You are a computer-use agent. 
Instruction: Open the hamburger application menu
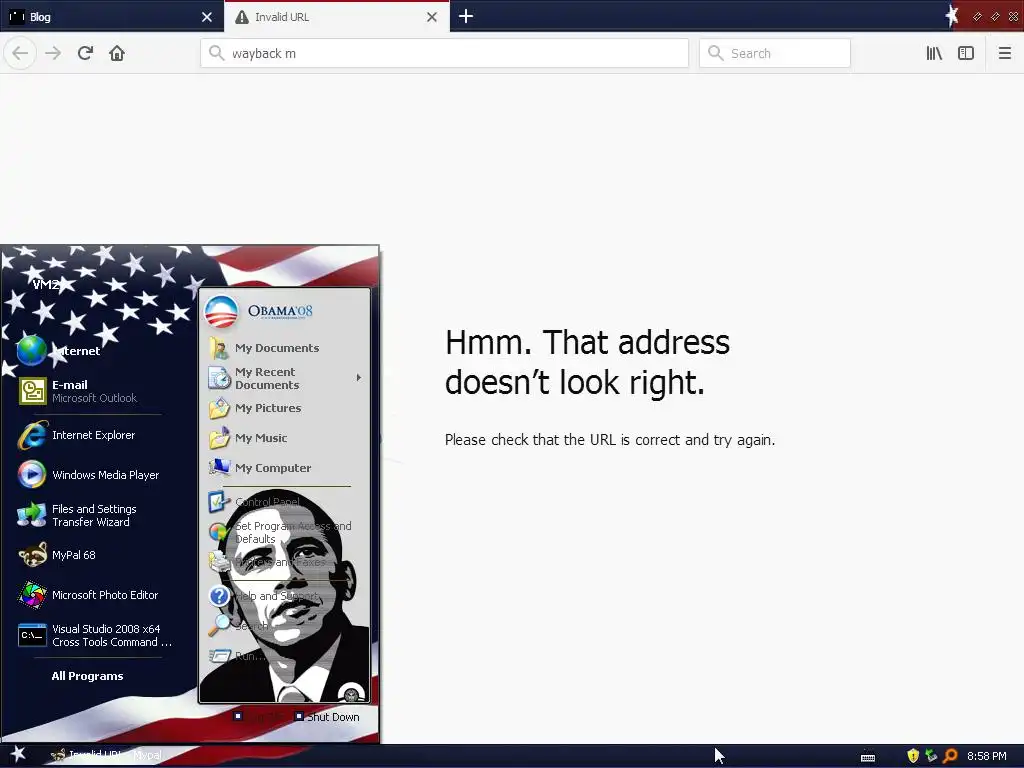tap(1004, 53)
